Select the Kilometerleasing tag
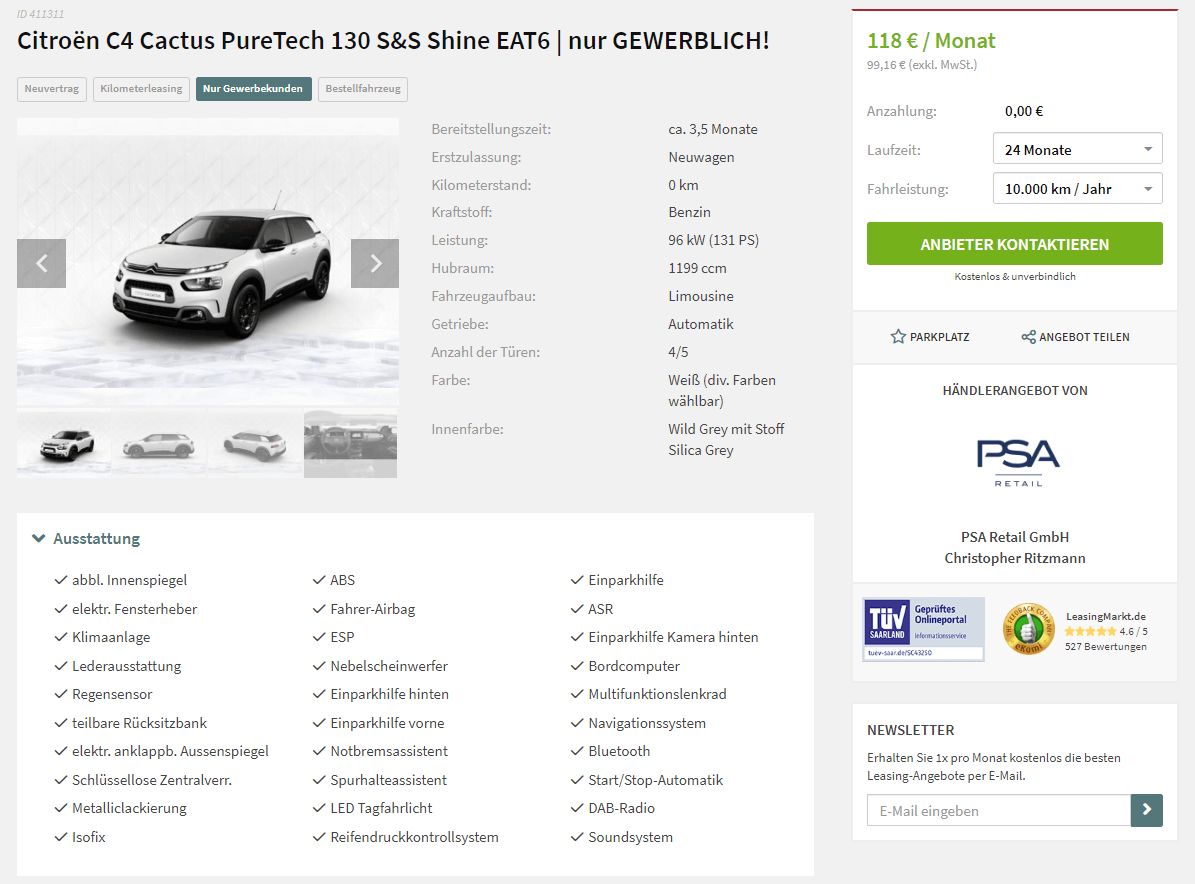1195x884 pixels. [141, 89]
